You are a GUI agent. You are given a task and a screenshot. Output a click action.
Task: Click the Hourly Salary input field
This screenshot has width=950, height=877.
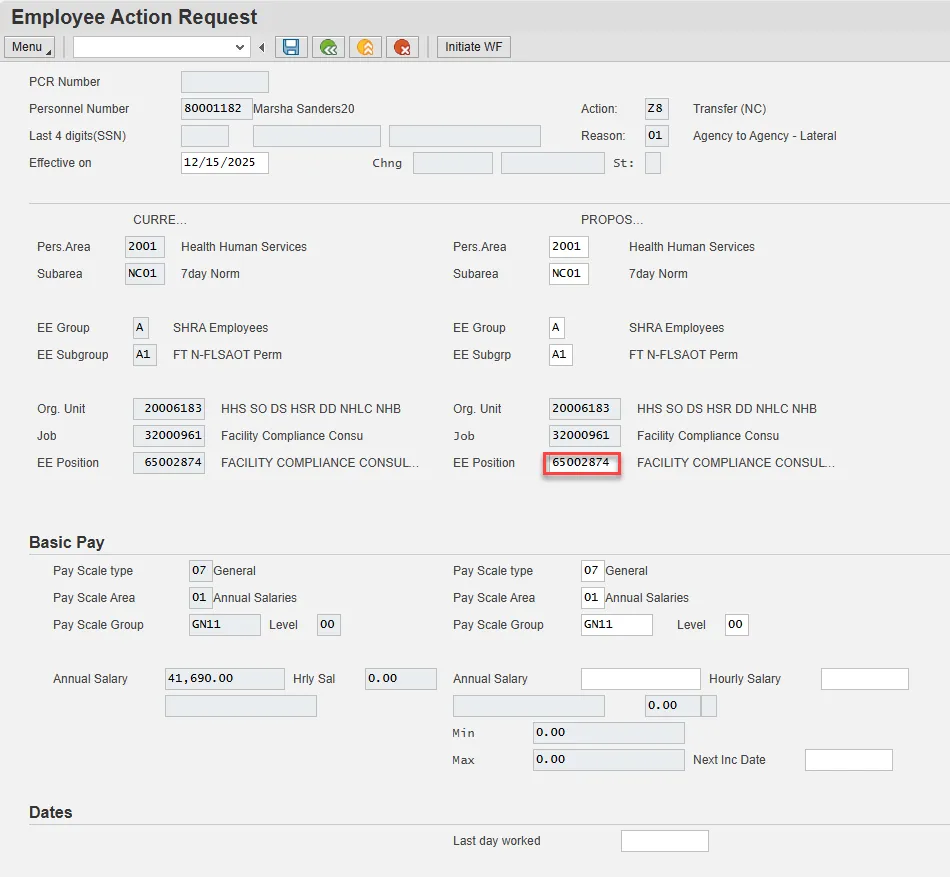click(x=864, y=679)
